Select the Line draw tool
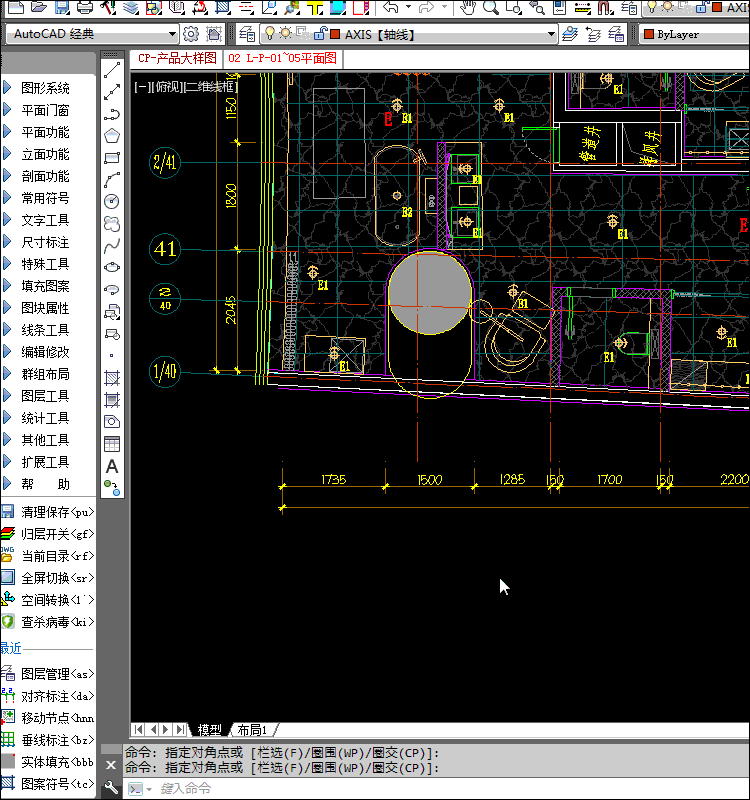This screenshot has height=800, width=750. (112, 70)
